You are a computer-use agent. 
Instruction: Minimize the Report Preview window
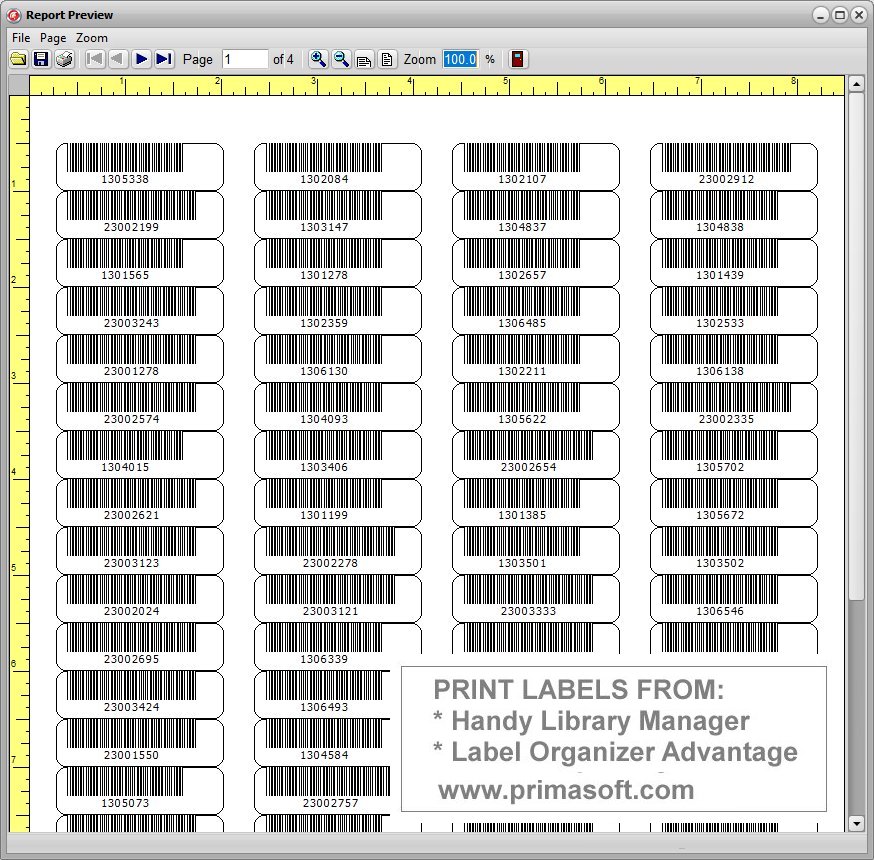coord(820,15)
